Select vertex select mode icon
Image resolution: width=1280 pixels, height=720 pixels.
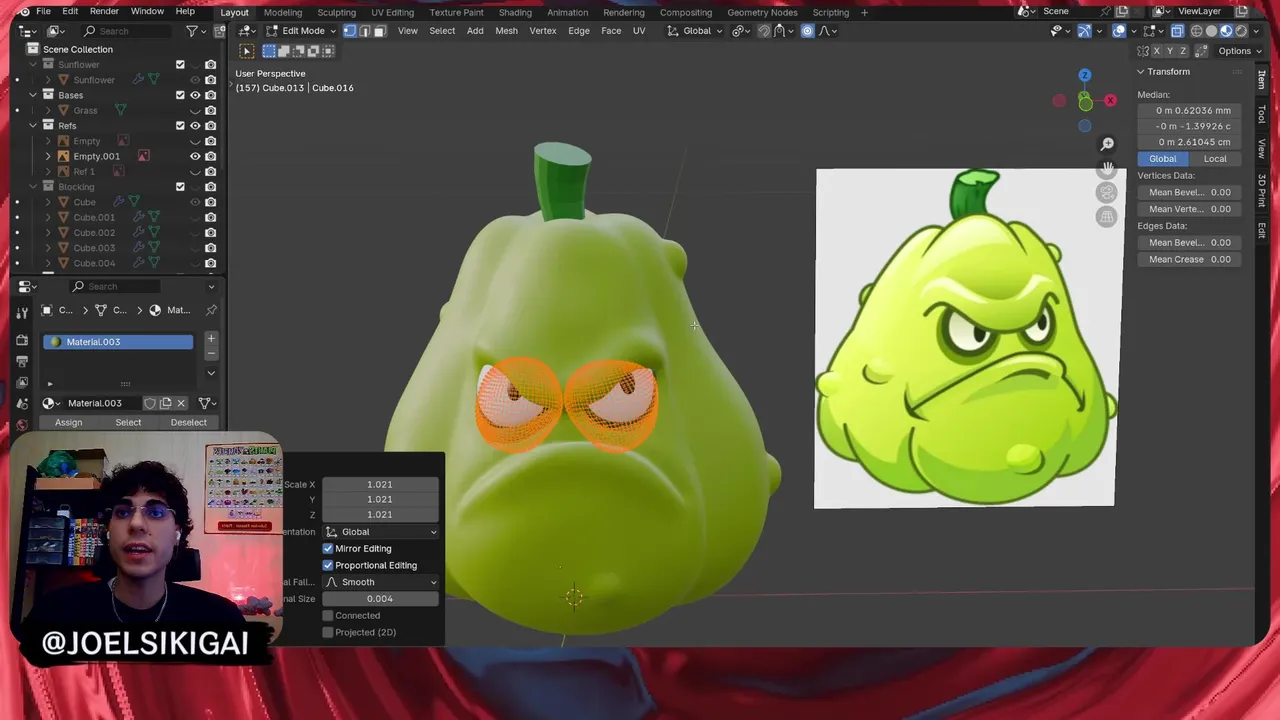pos(350,31)
